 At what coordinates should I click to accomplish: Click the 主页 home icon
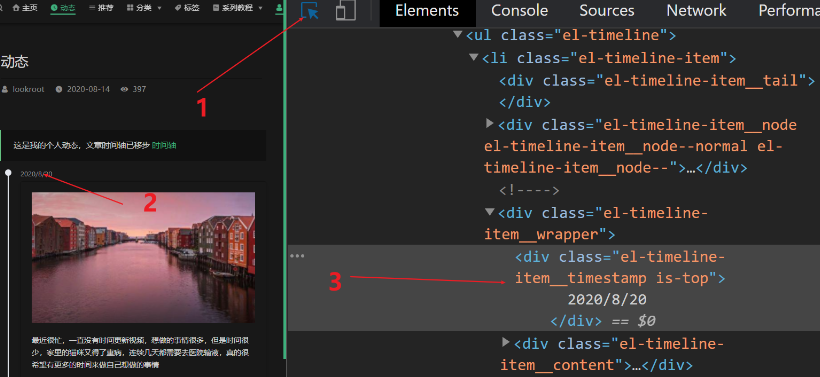tap(16, 8)
